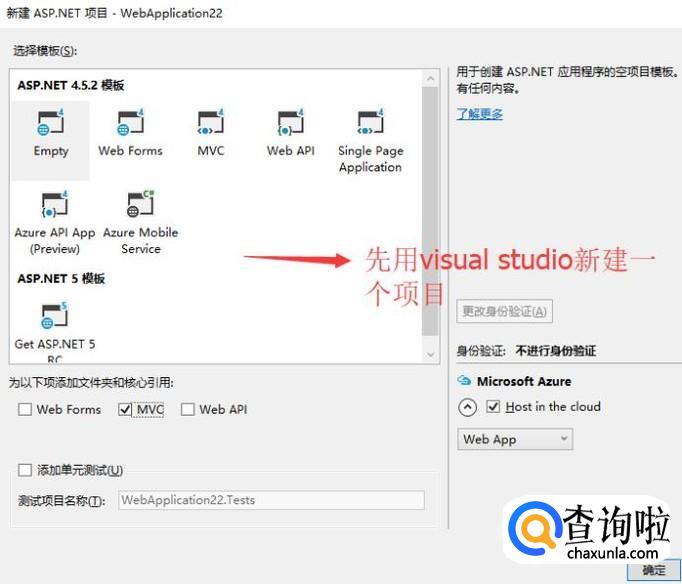Viewport: 682px width, 584px height.
Task: Click the Azure Mobile Service label
Action: (140, 240)
